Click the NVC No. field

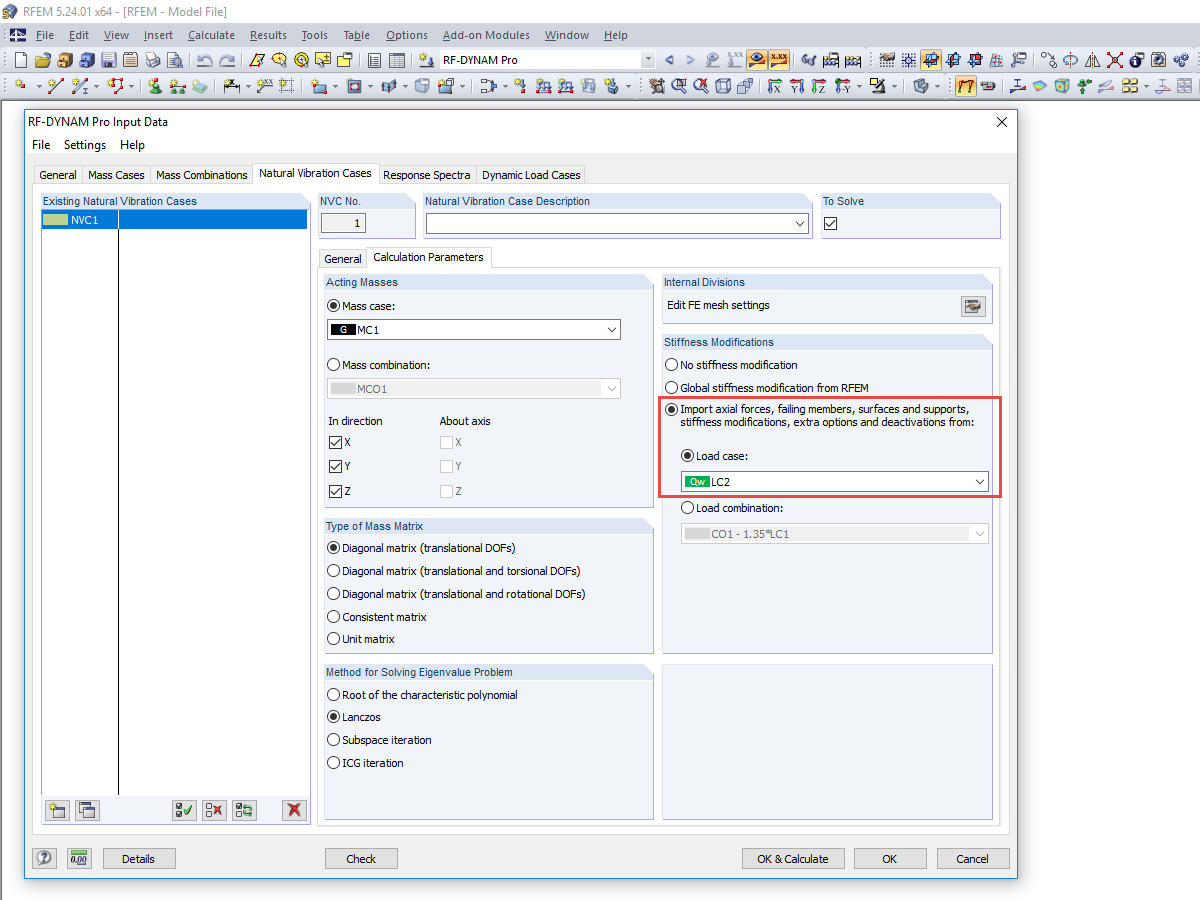pyautogui.click(x=342, y=224)
